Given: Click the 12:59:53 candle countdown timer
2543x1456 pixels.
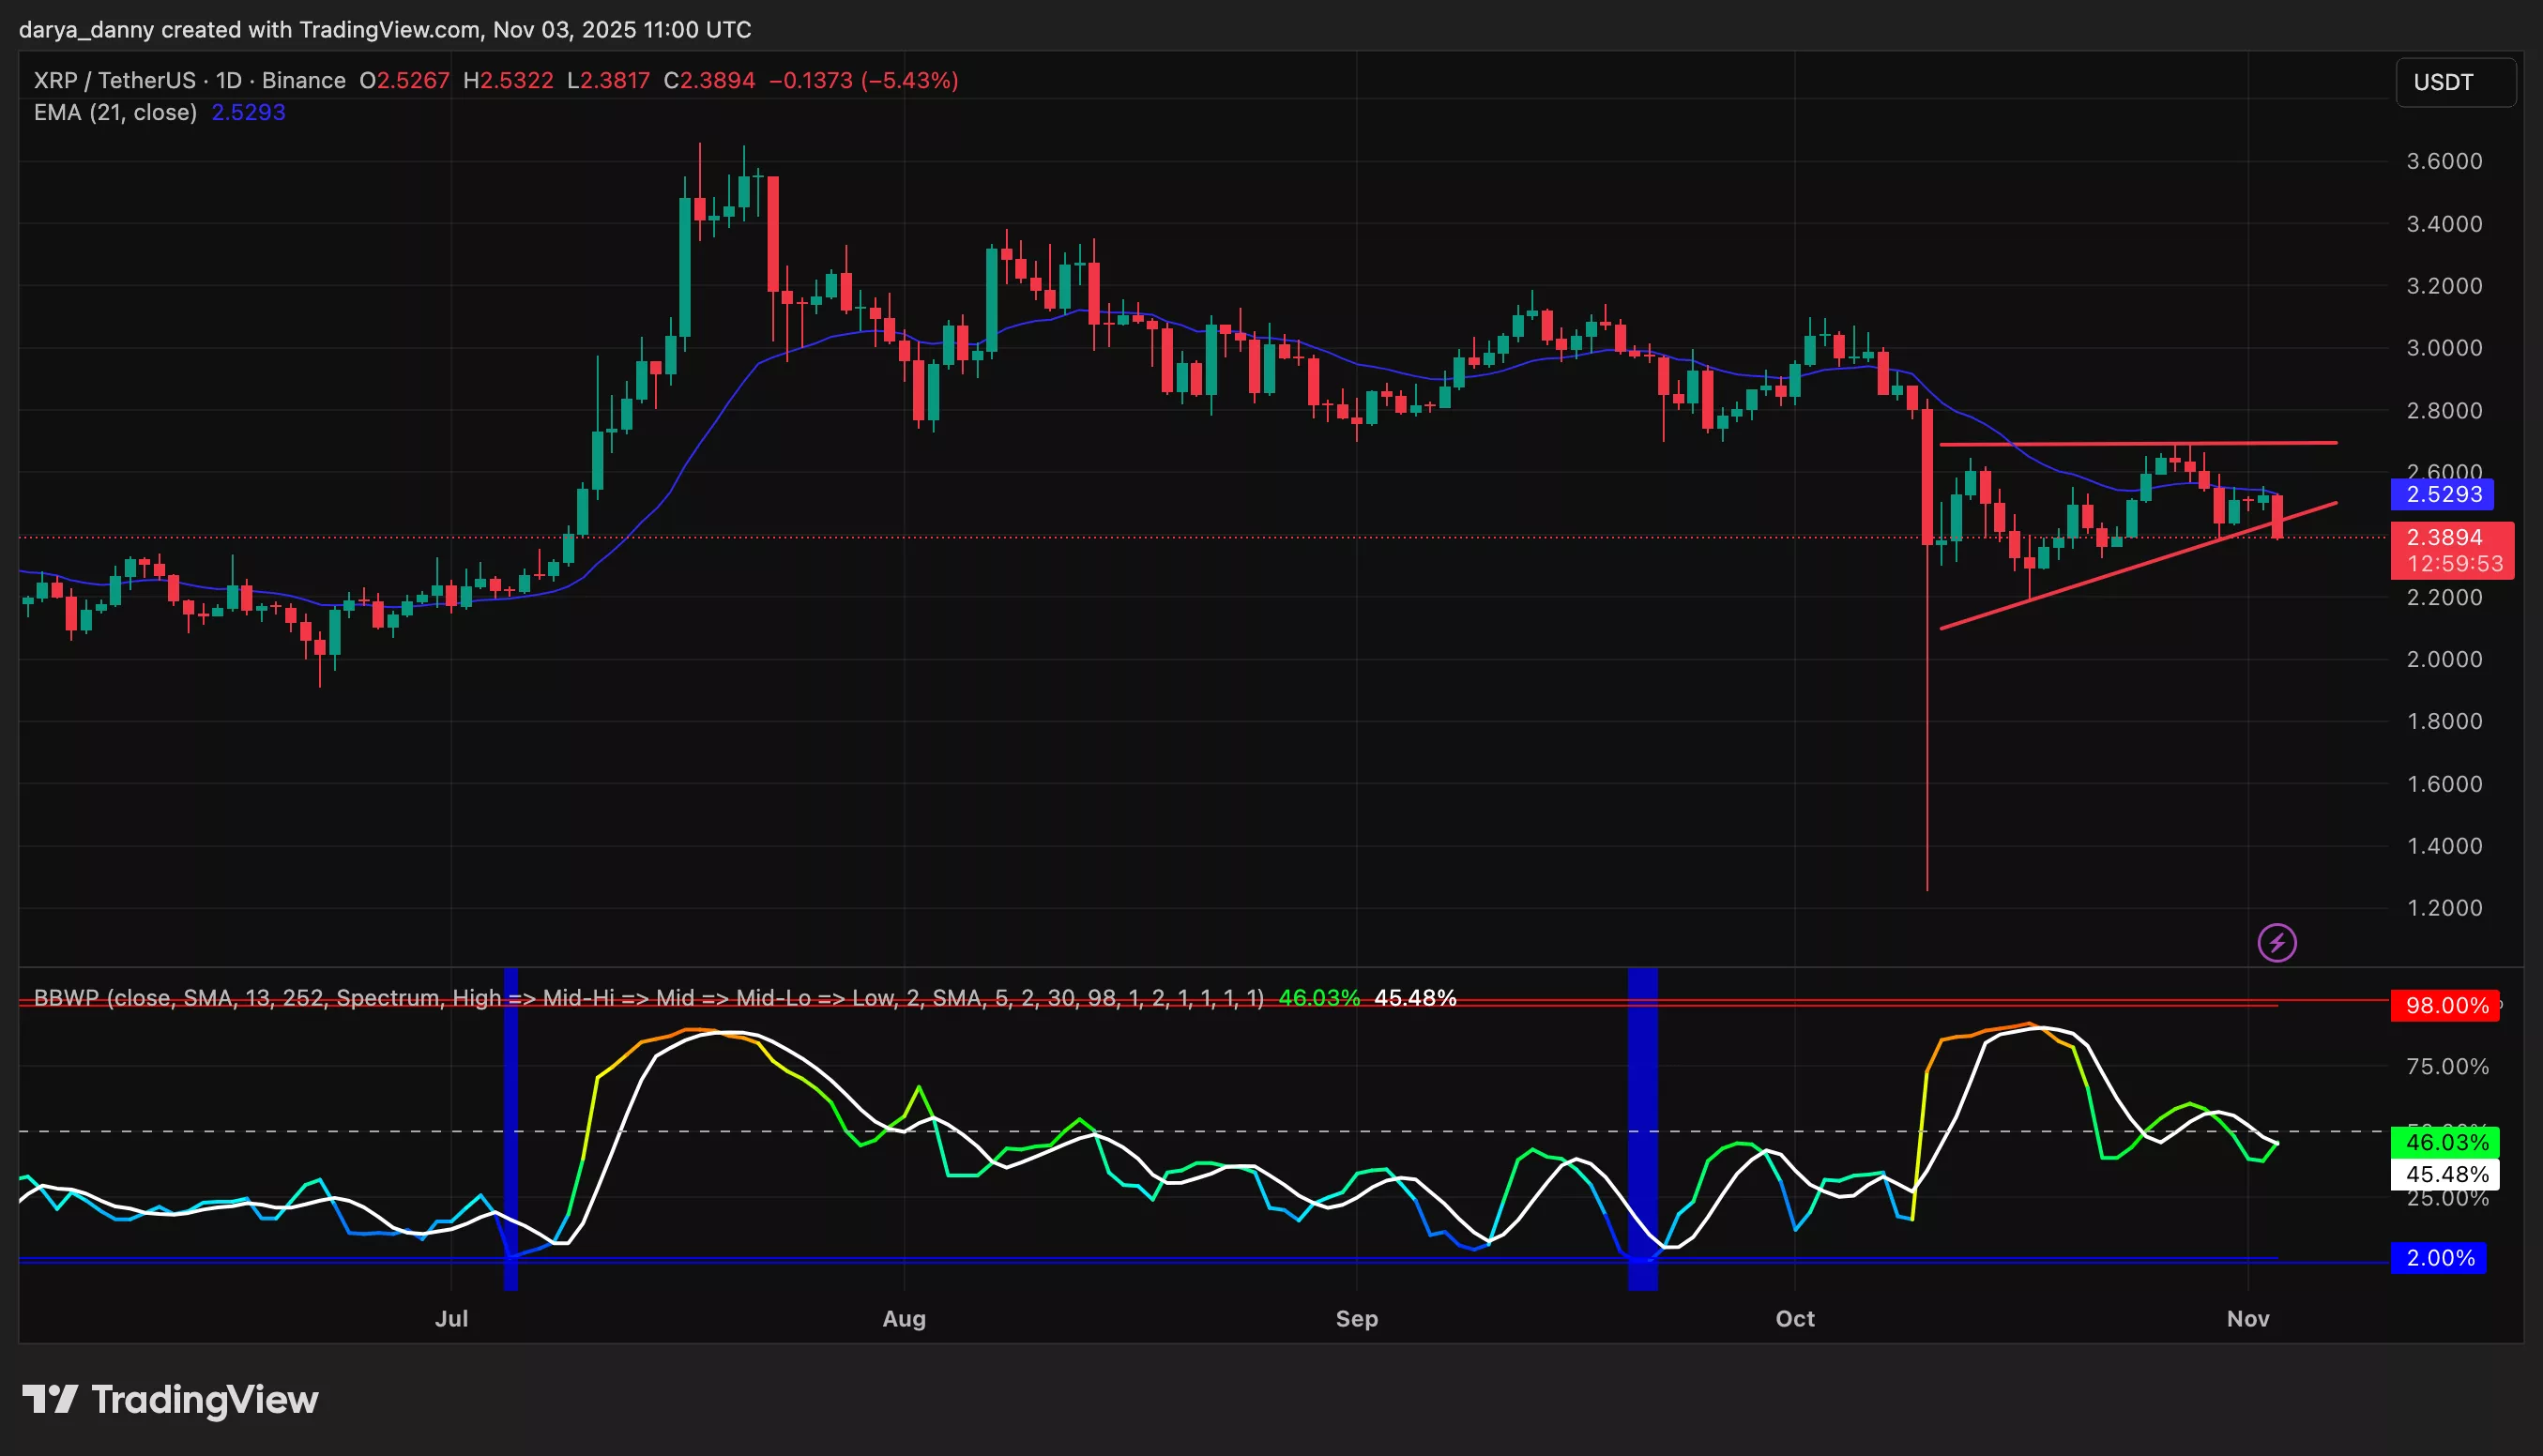Looking at the screenshot, I should click(2457, 564).
